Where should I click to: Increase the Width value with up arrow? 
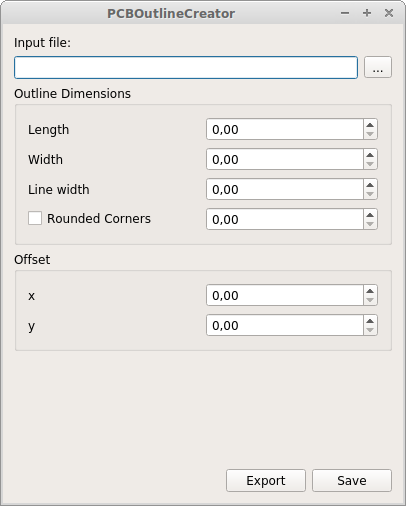point(370,154)
